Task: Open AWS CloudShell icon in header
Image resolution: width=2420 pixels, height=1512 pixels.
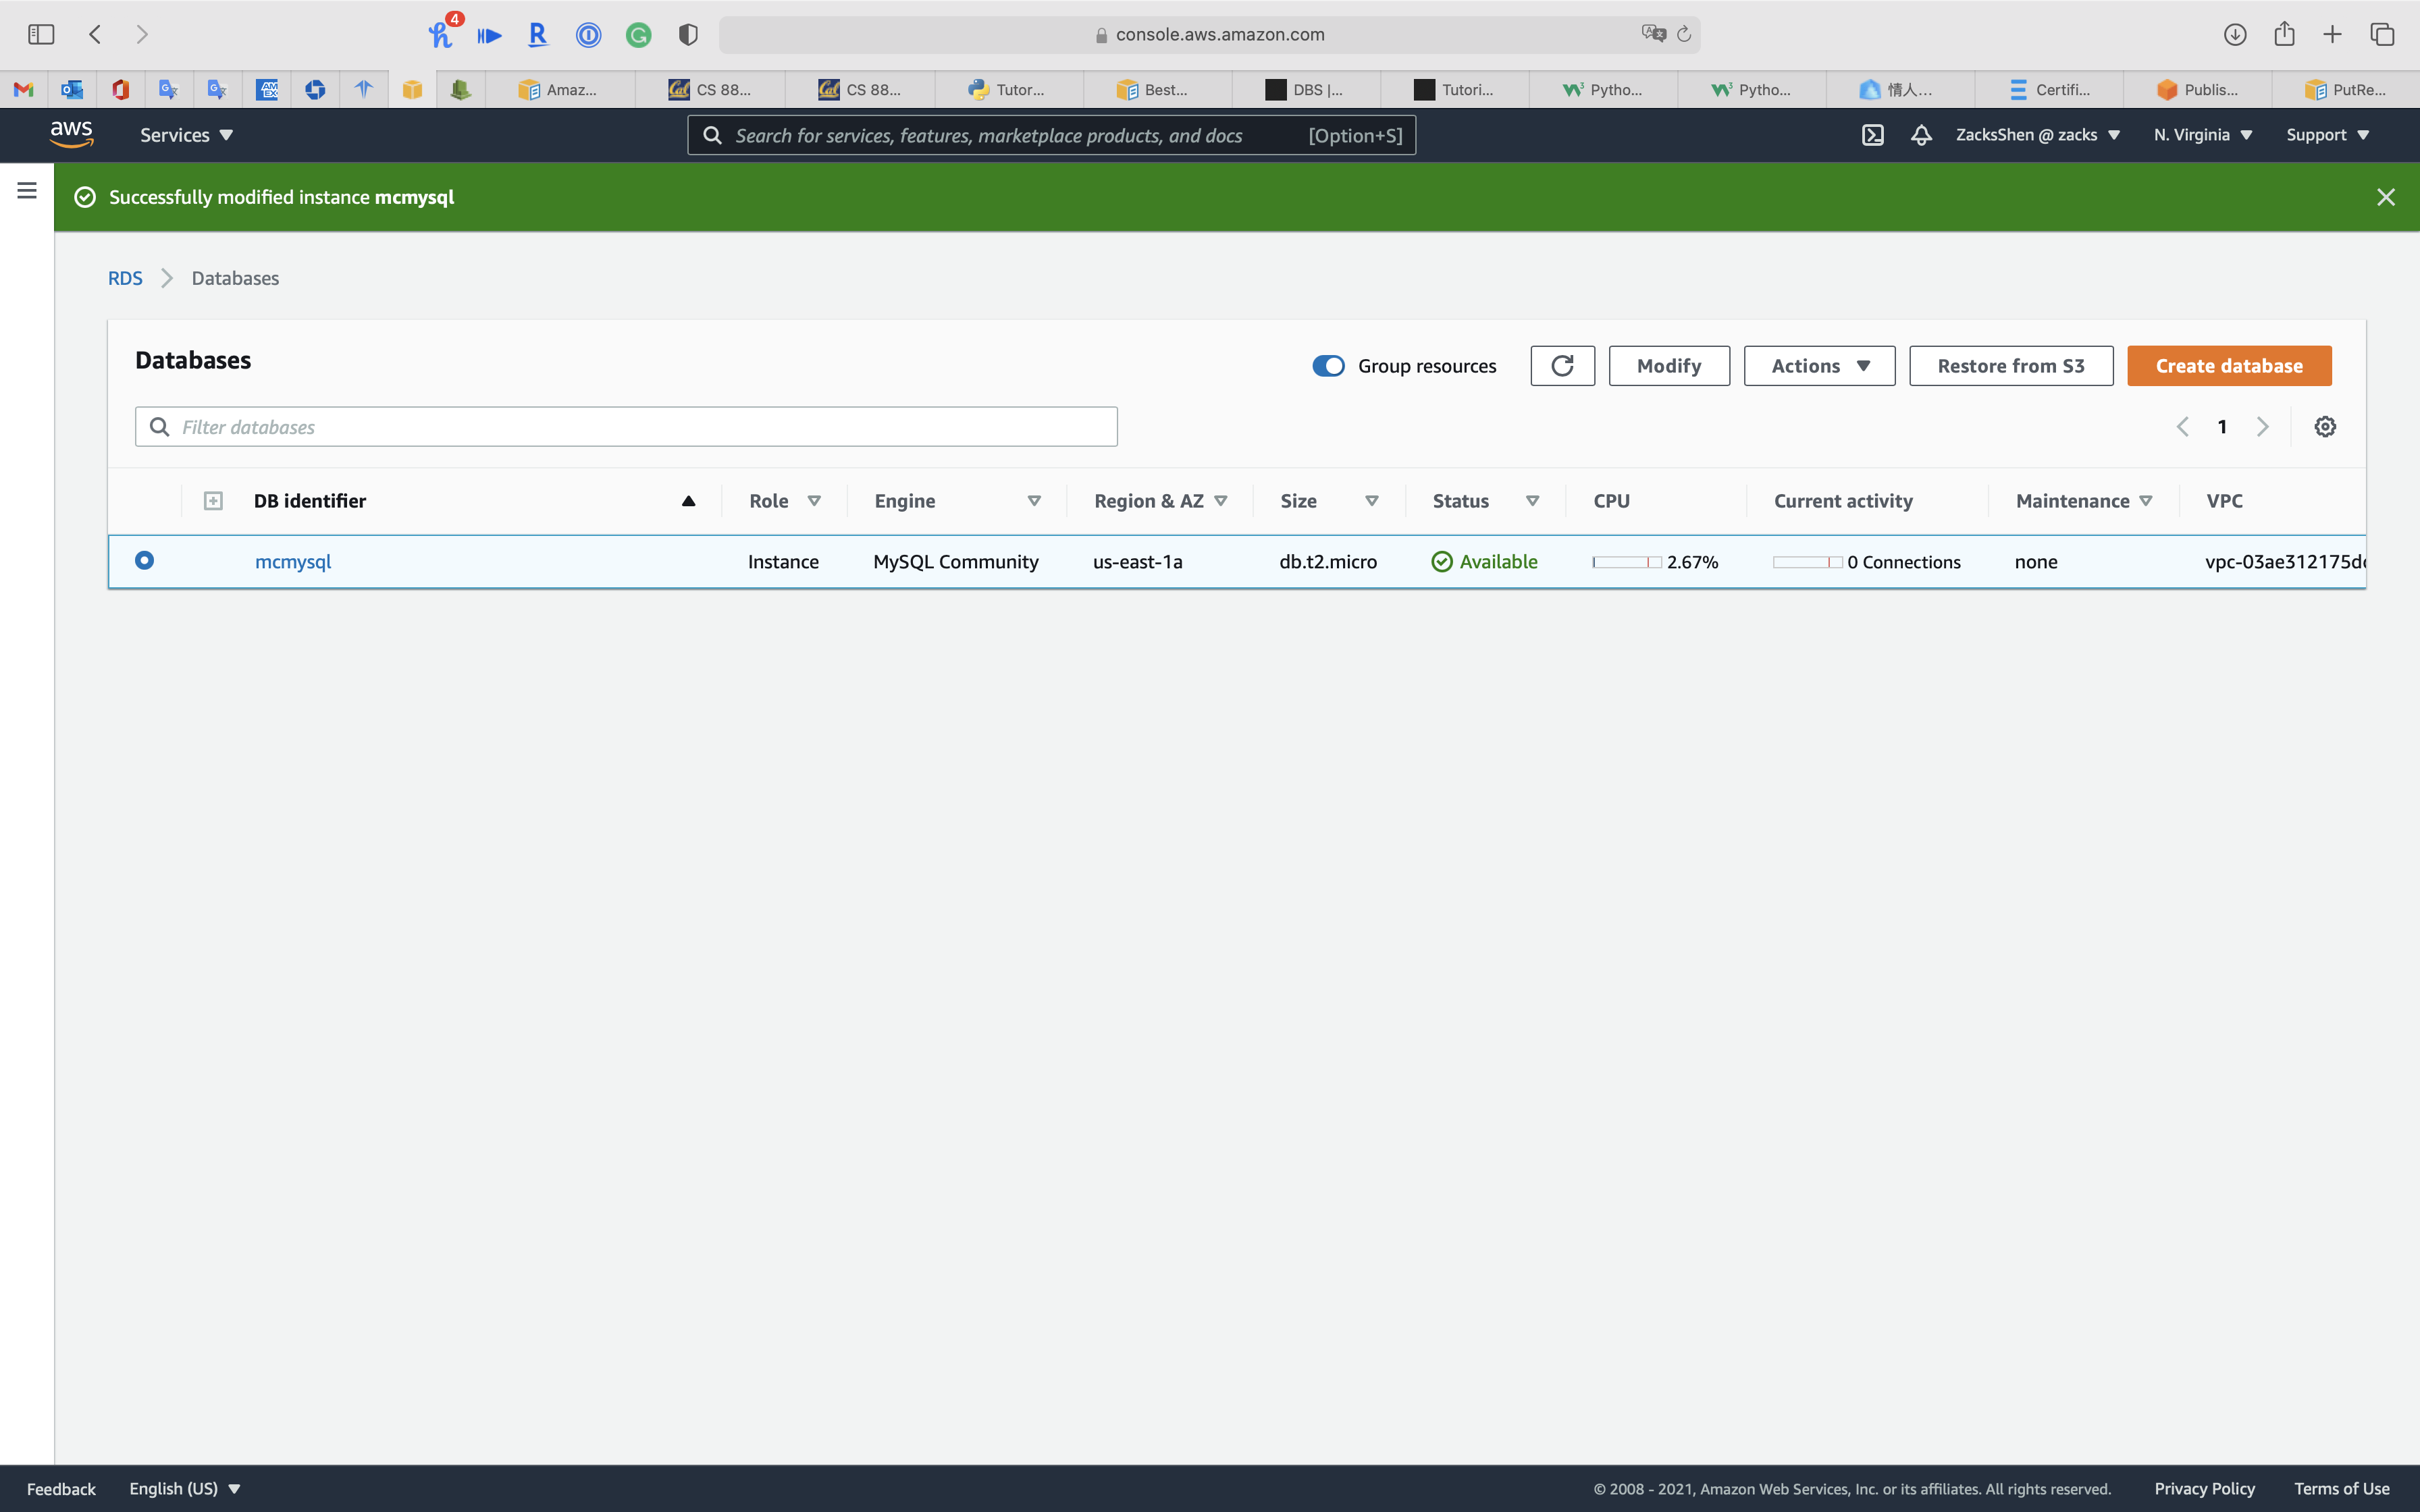Action: pos(1872,135)
